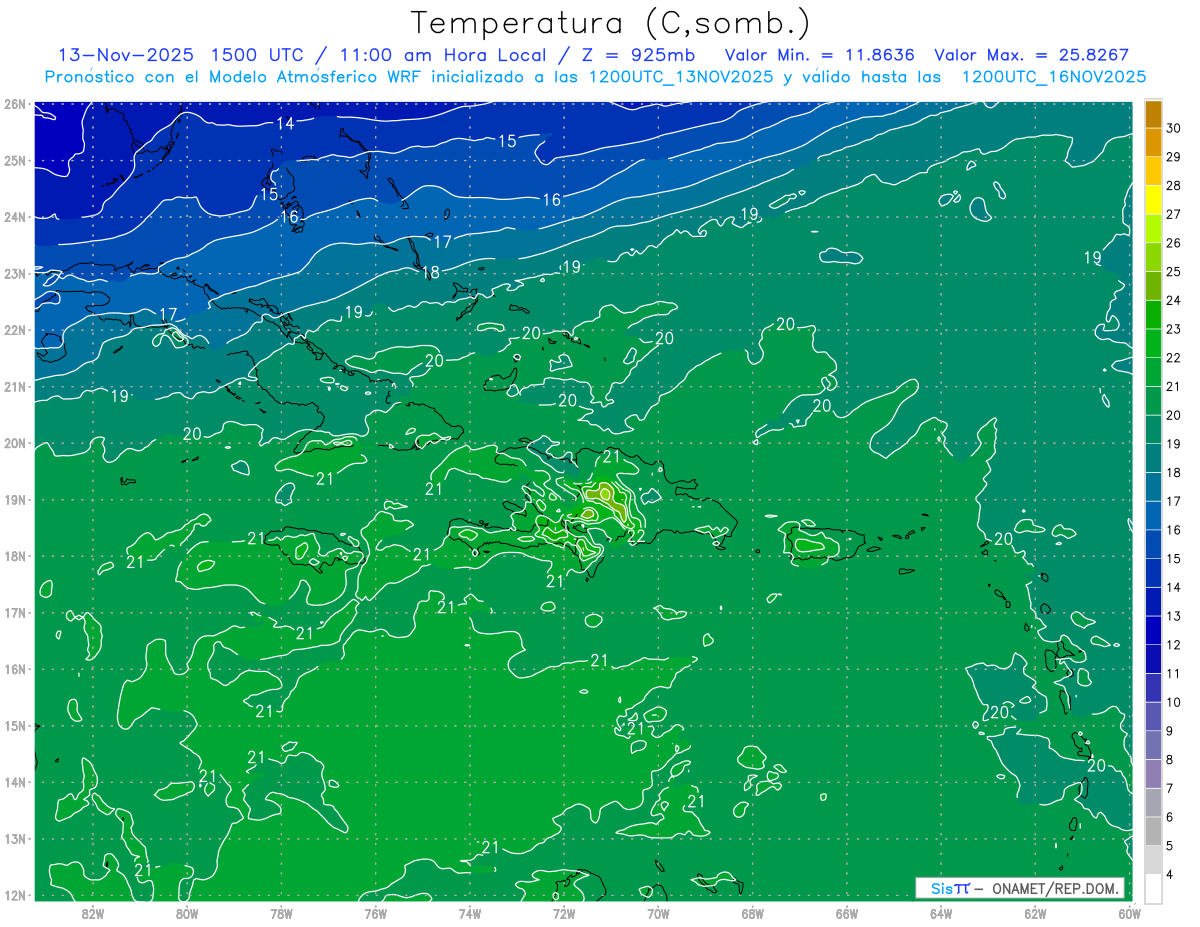Click the "14" contour label on the map
Screen dimensions: 1200x927
pyautogui.click(x=286, y=124)
